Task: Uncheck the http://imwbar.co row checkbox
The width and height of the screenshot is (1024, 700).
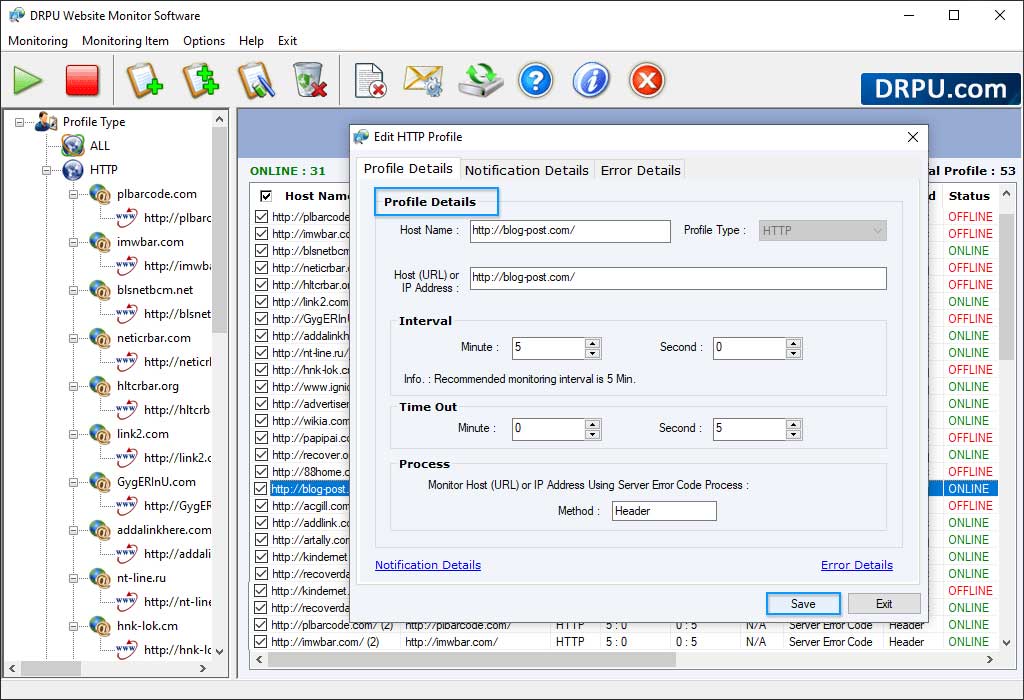Action: 261,234
